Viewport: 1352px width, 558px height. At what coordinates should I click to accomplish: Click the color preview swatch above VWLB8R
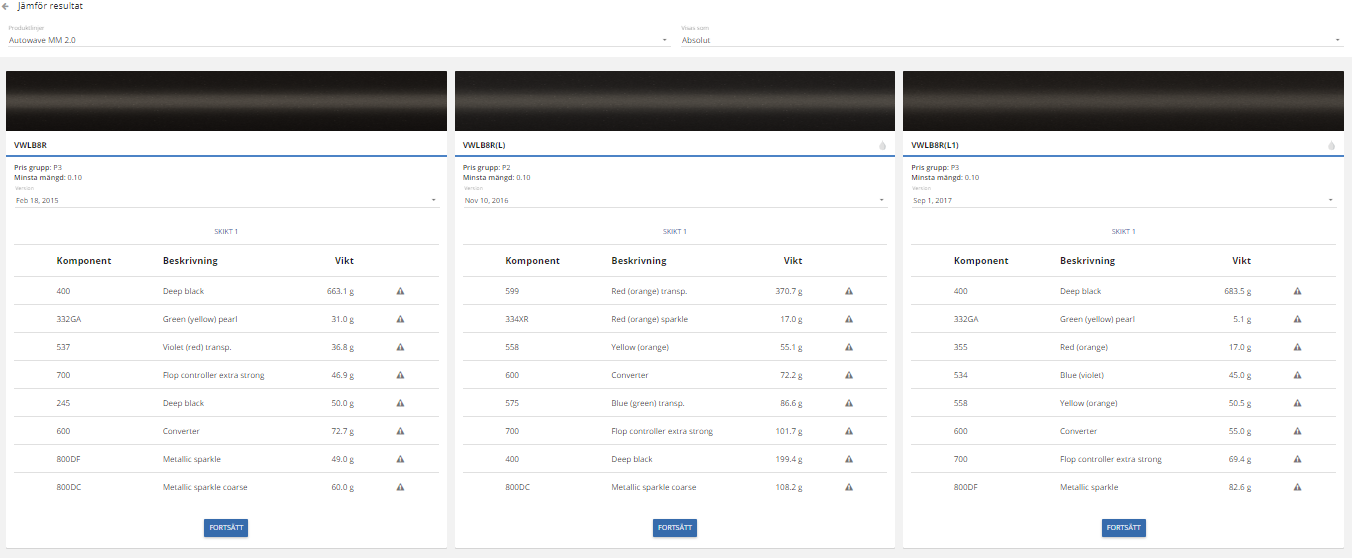226,100
